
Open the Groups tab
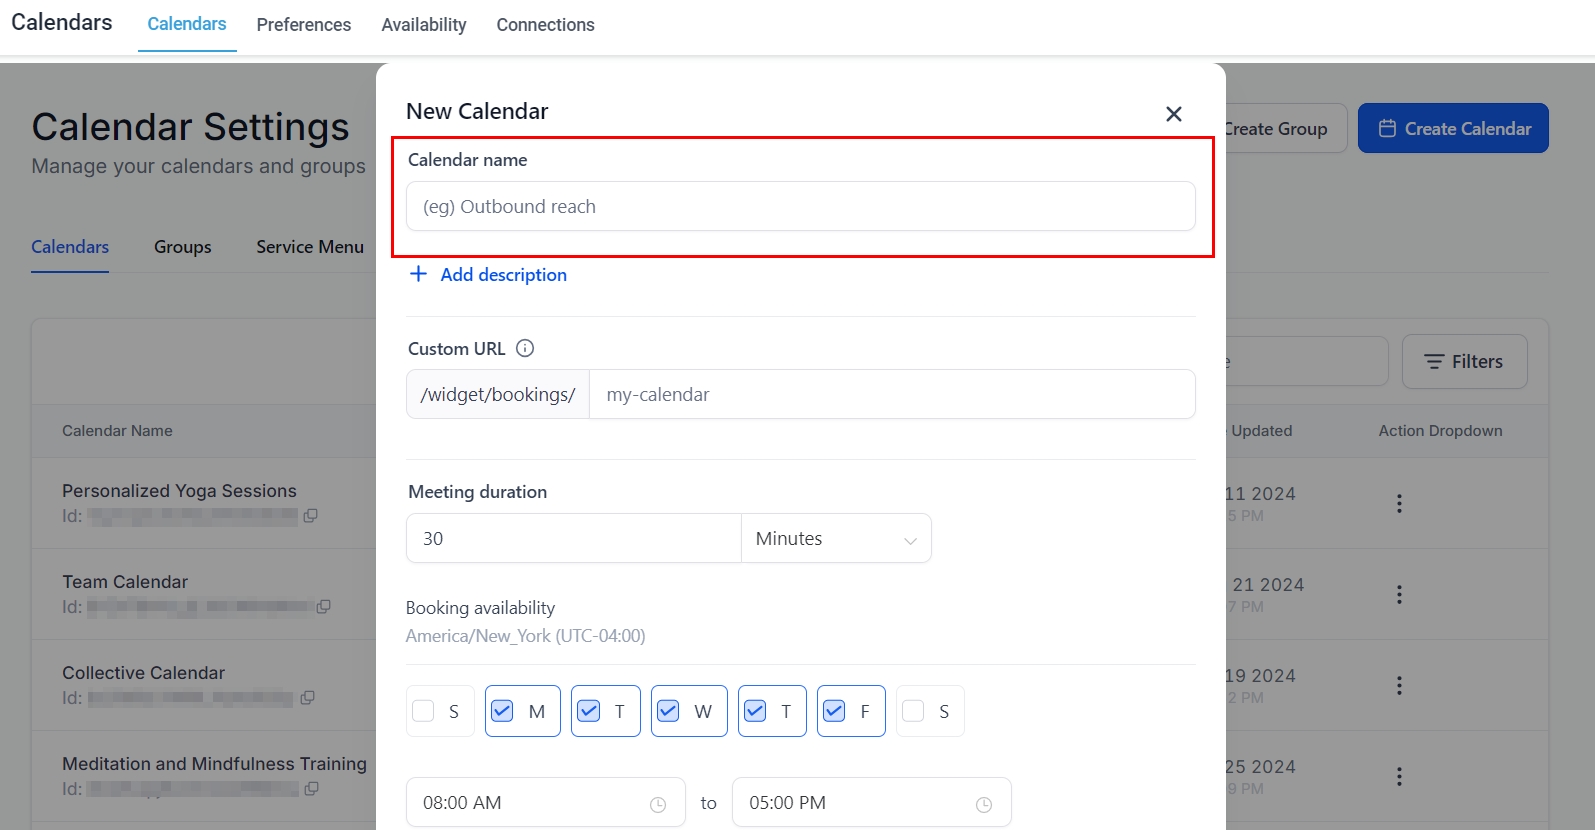183,247
